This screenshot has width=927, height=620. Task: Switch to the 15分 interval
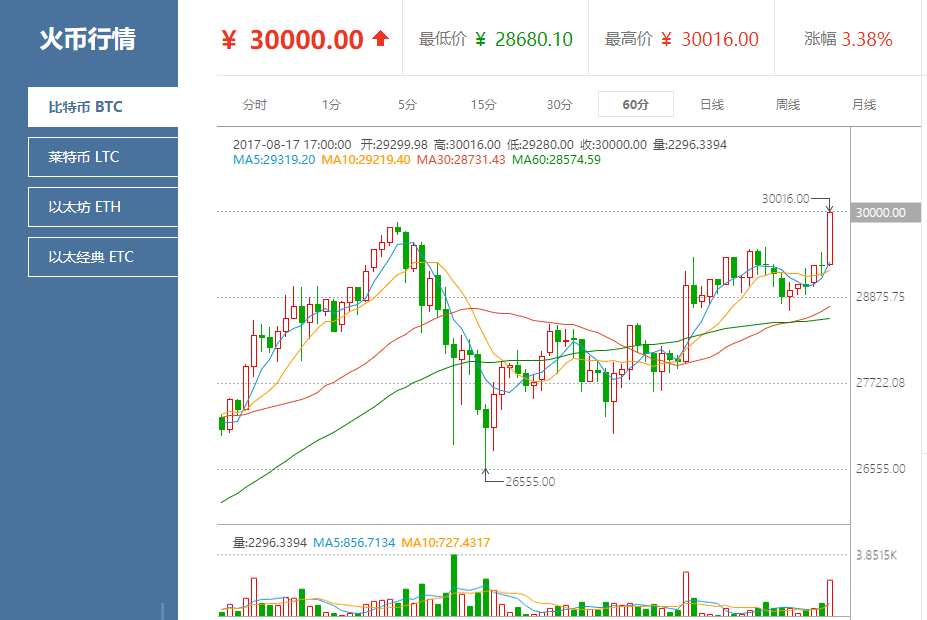click(483, 104)
